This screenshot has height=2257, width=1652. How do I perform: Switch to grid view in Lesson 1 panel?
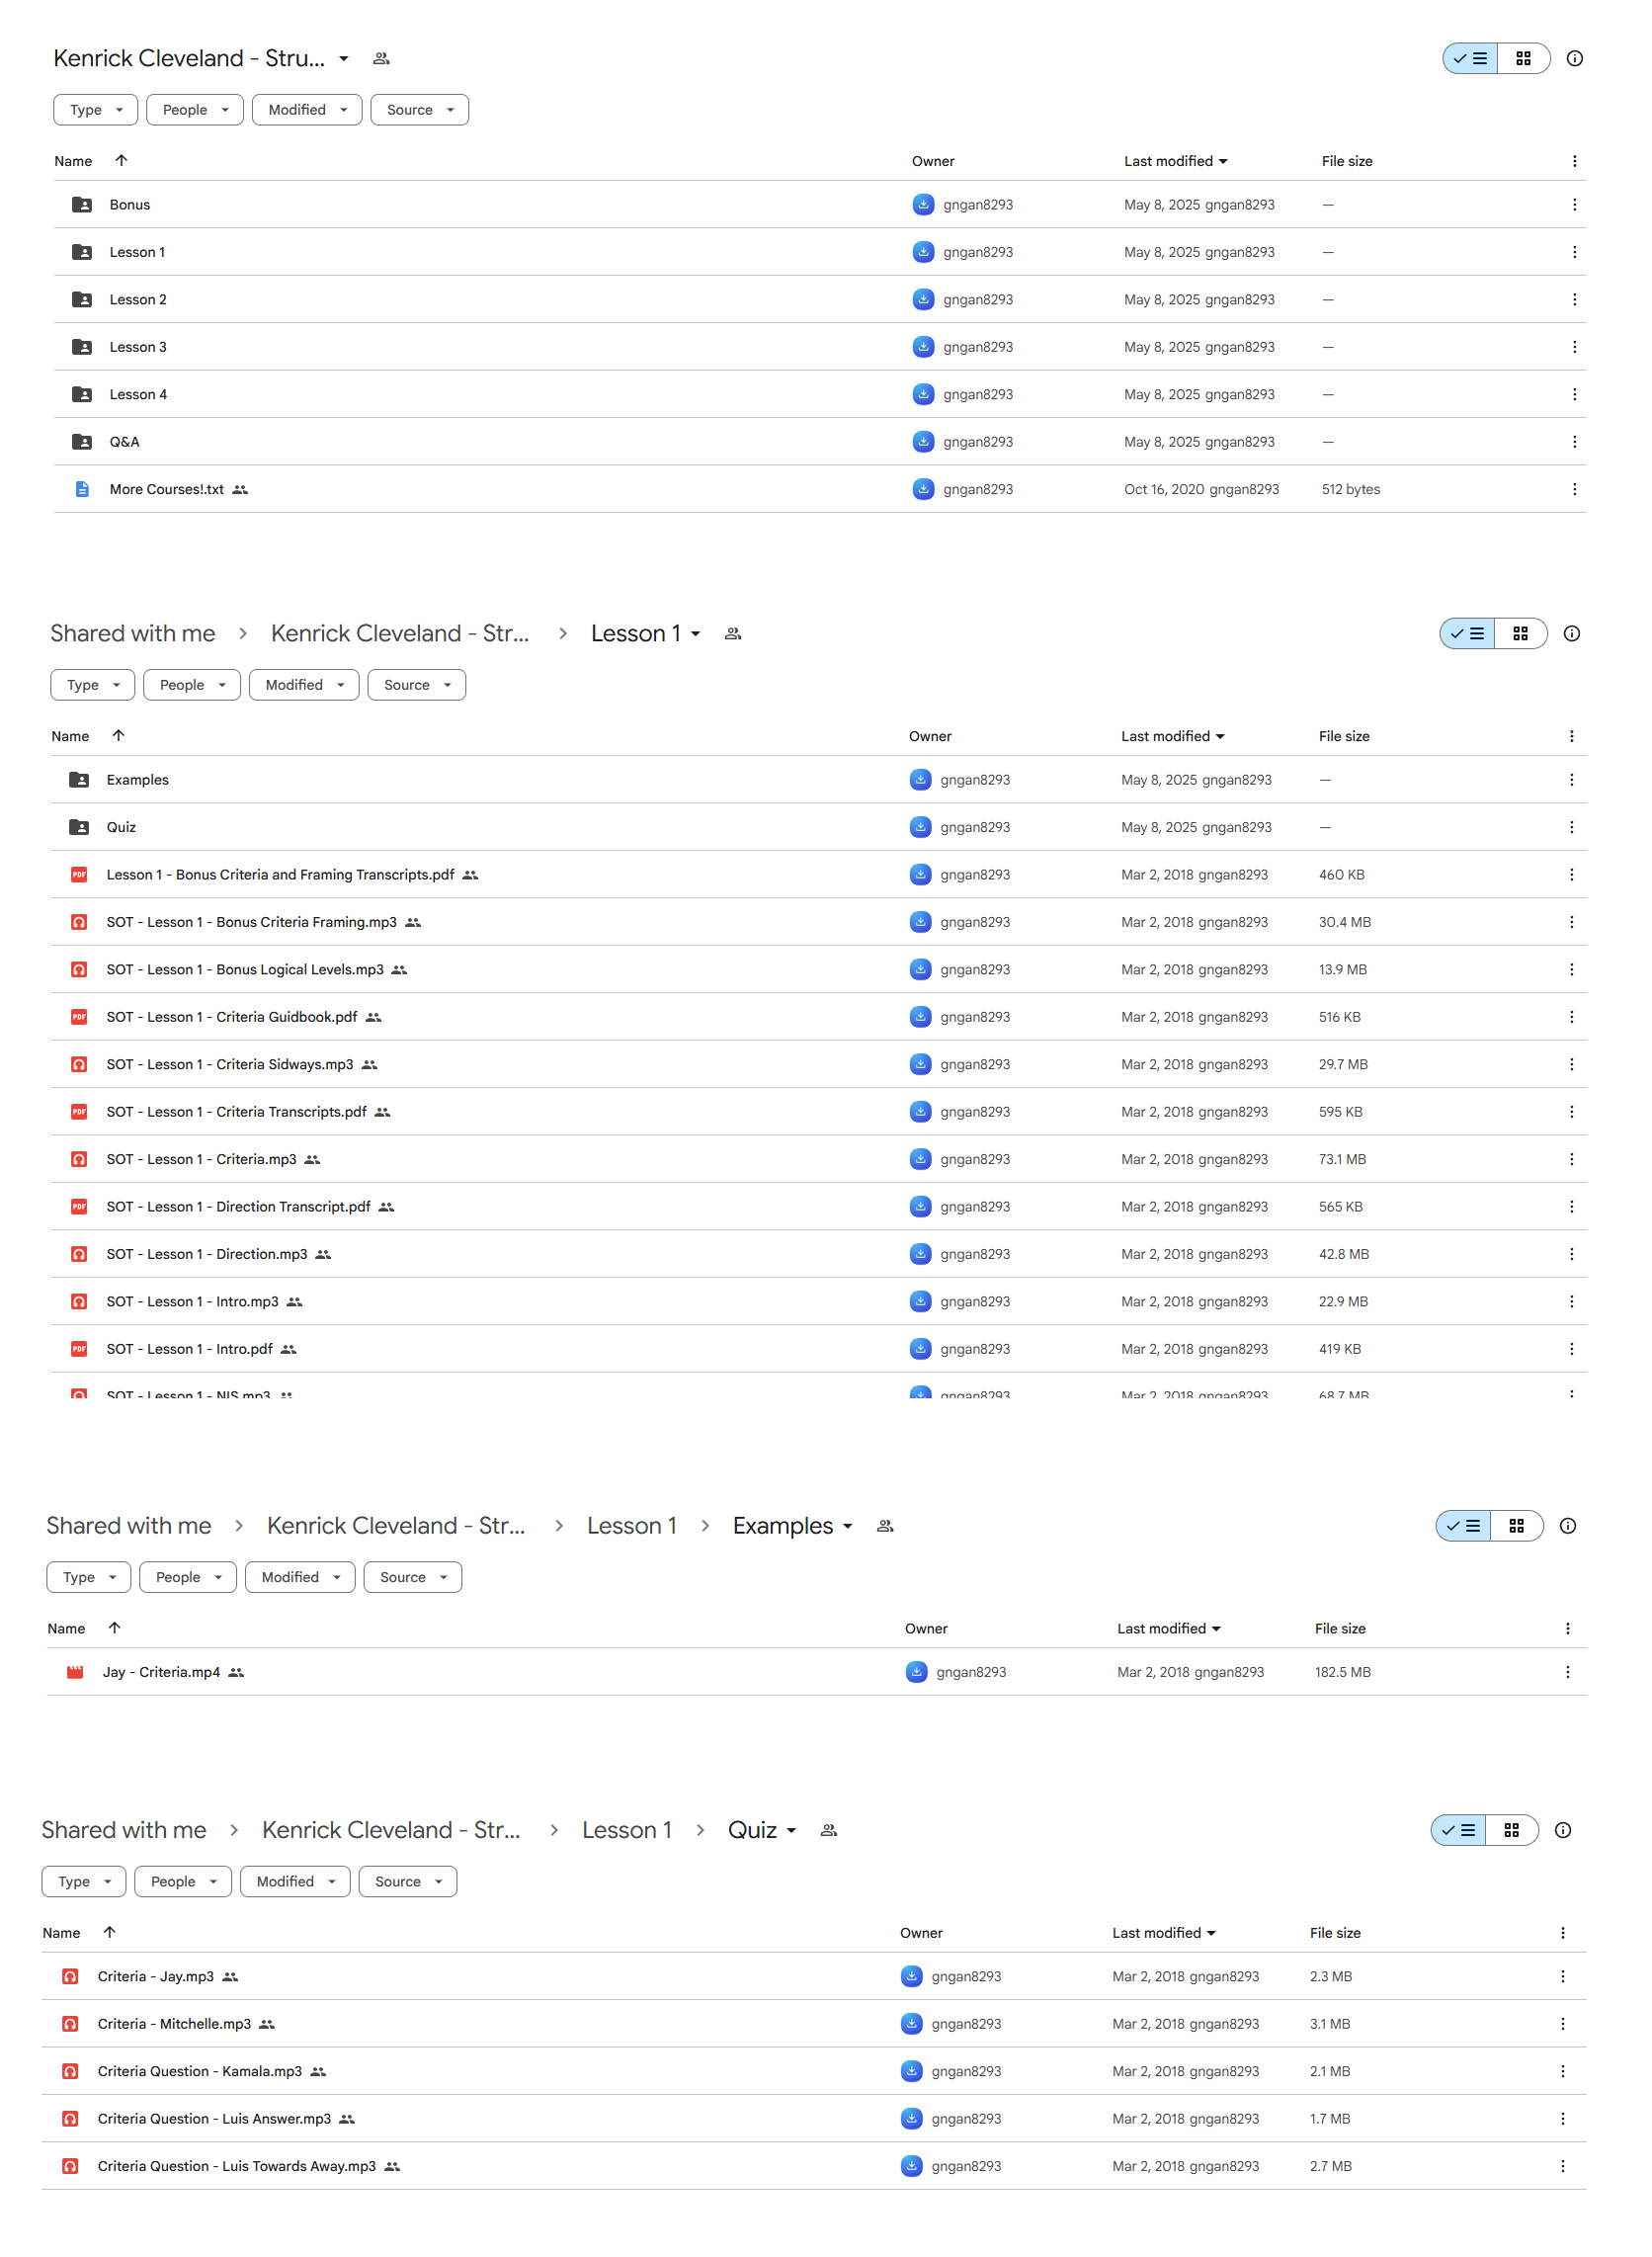1520,633
